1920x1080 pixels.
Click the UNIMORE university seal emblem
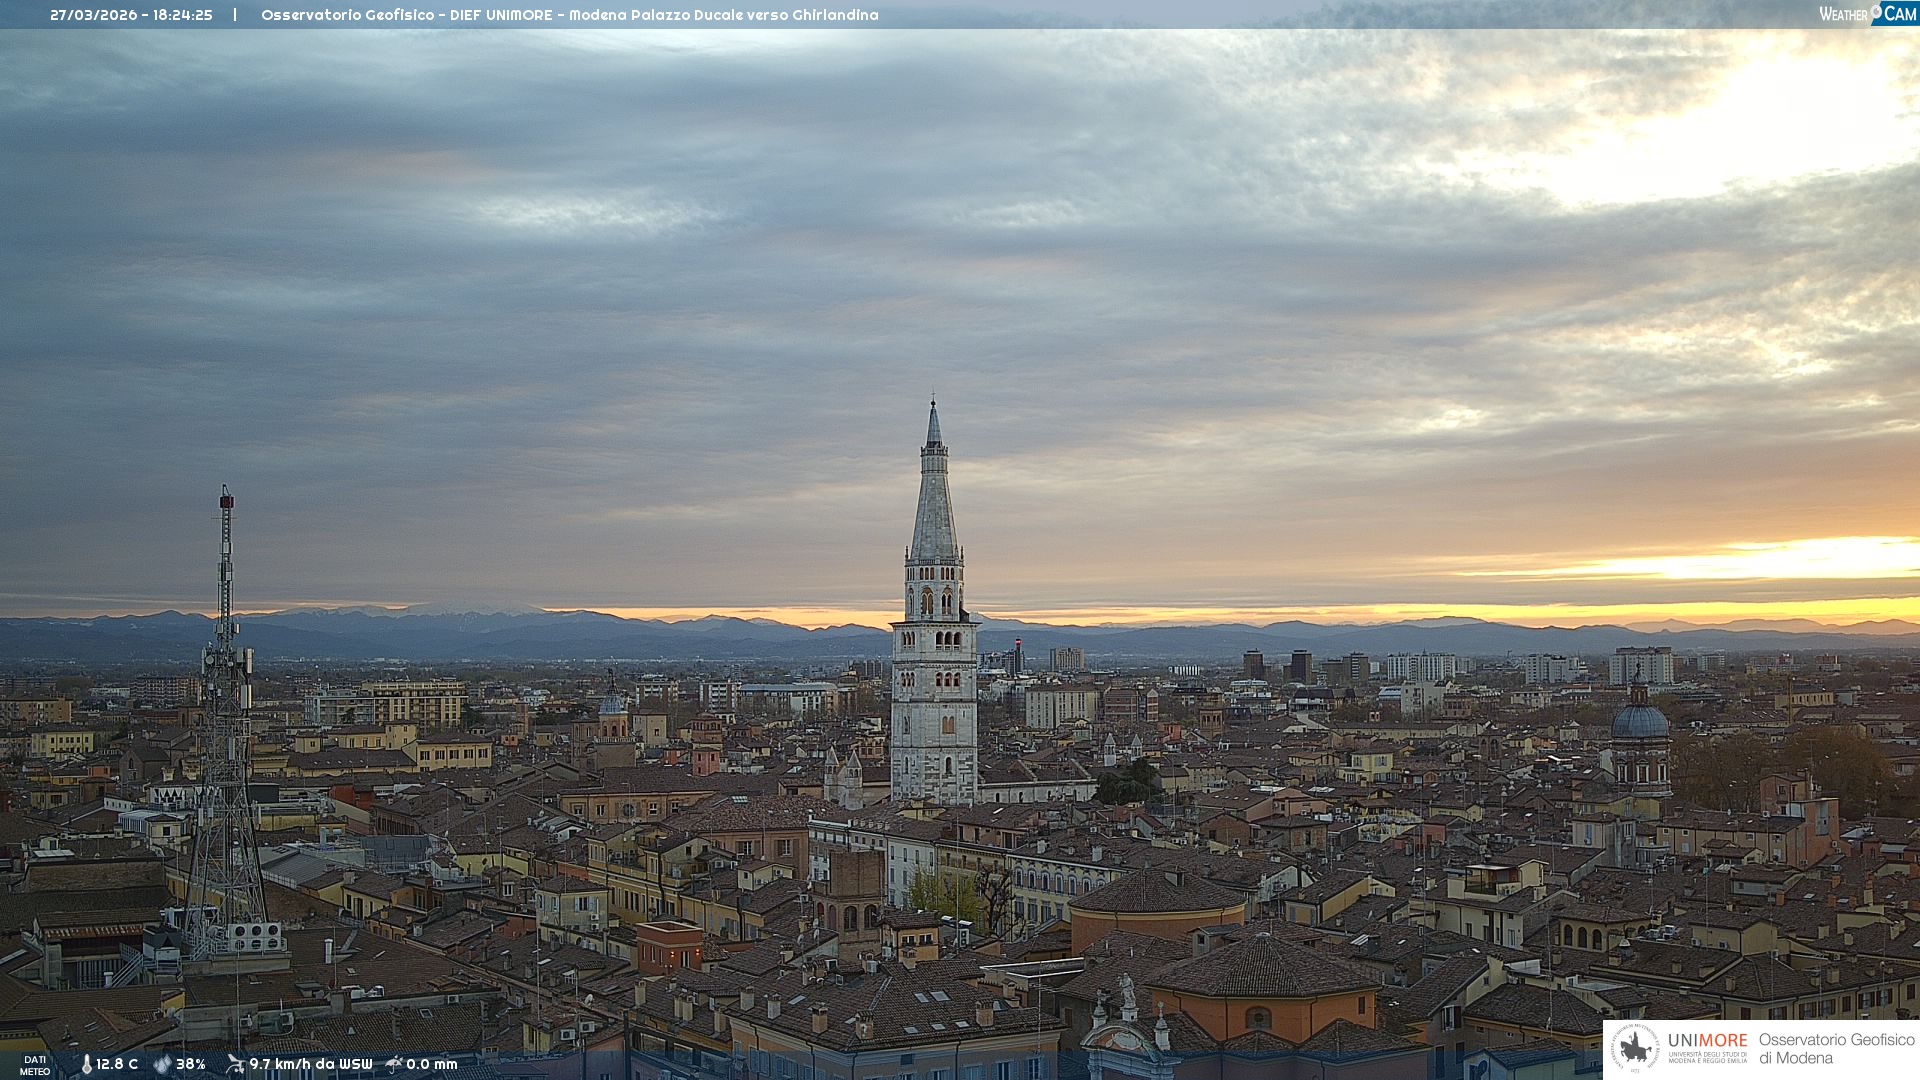point(1635,1048)
